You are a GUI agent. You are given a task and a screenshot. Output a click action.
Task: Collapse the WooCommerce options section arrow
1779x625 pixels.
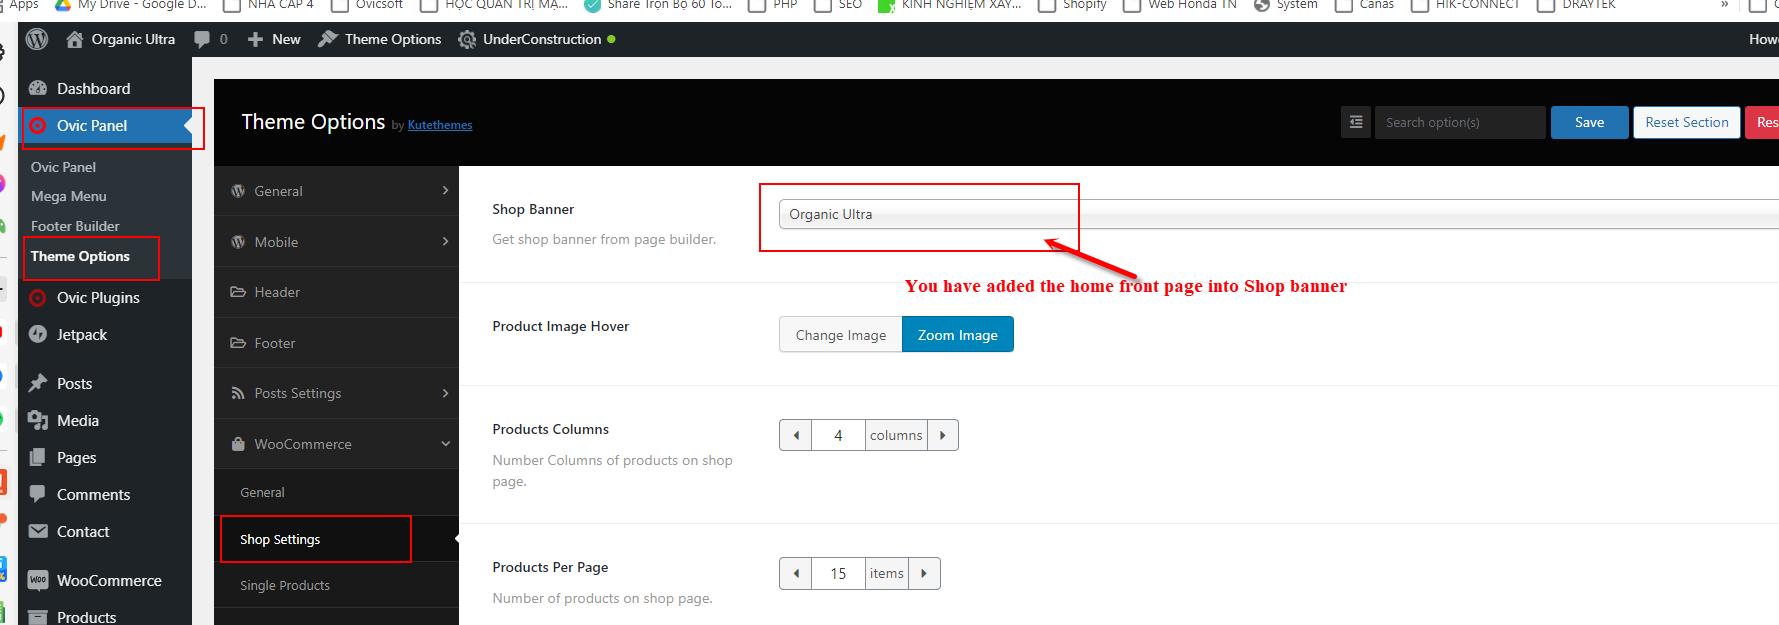pyautogui.click(x=445, y=443)
